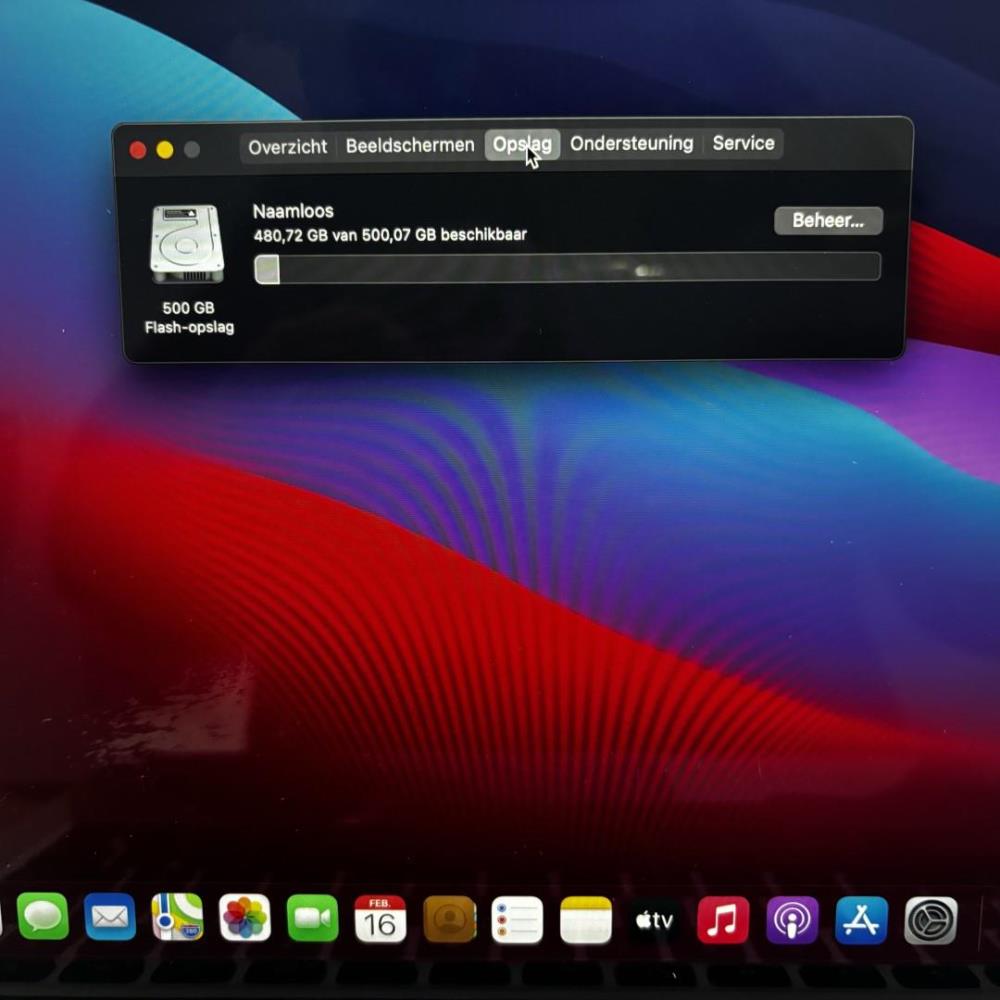1000x1000 pixels.
Task: Open the Music app icon
Action: (723, 920)
